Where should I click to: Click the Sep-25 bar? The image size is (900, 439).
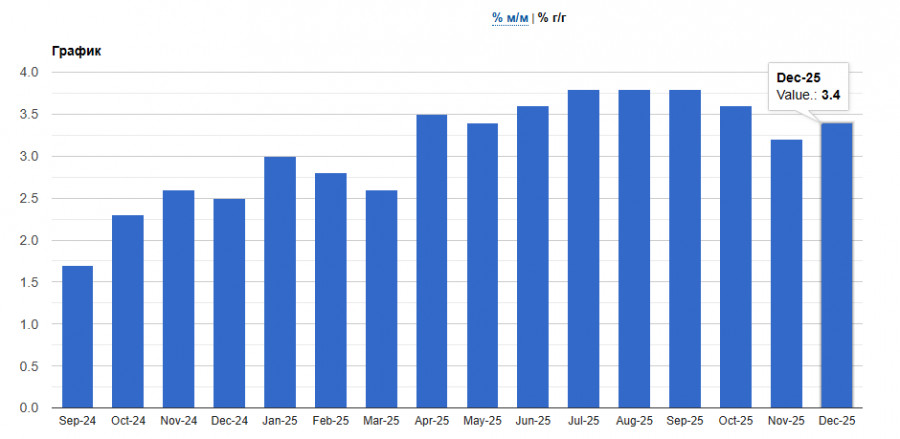pyautogui.click(x=685, y=248)
